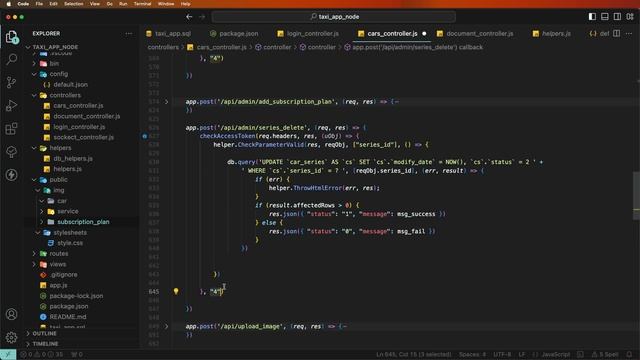Switch to the login_controller.js tab
Viewport: 640px width, 360px height.
click(312, 33)
